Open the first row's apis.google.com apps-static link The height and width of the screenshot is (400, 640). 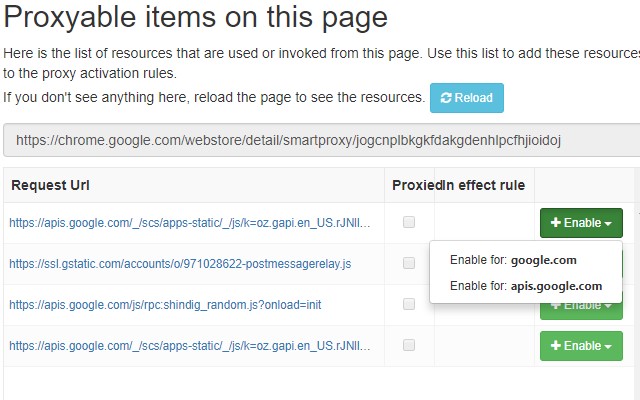pos(190,223)
